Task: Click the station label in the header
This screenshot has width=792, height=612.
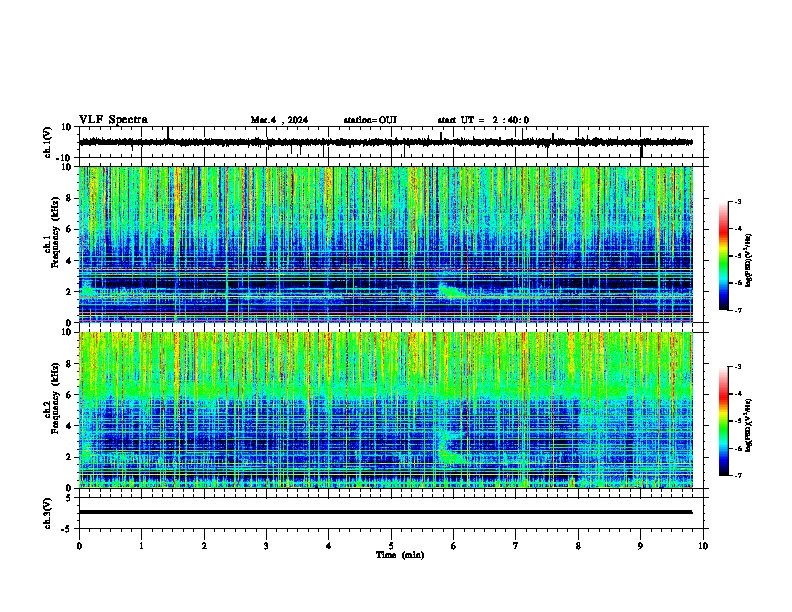Action: tap(370, 120)
